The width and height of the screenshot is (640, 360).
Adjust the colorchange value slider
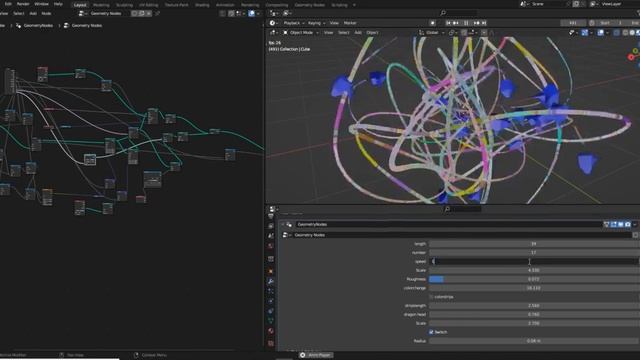[534, 288]
